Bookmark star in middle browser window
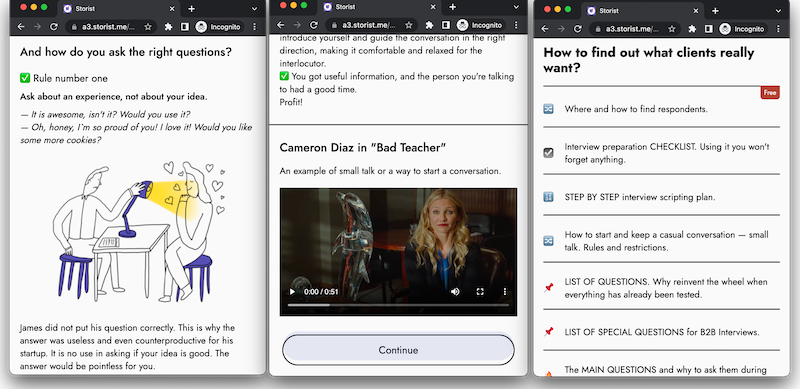Screen dimensions: 800x389 (409, 25)
